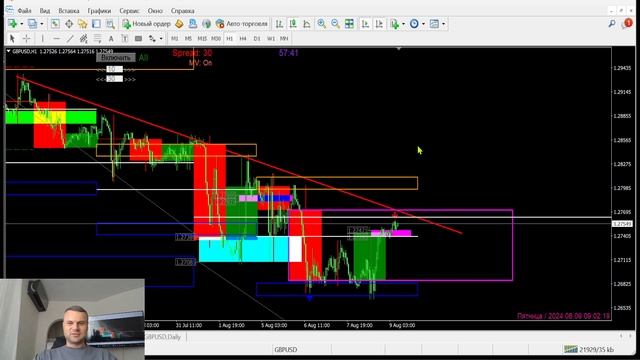Screen dimensions: 640x360
Task: Select the rectangle shape tool
Action: pos(138,38)
